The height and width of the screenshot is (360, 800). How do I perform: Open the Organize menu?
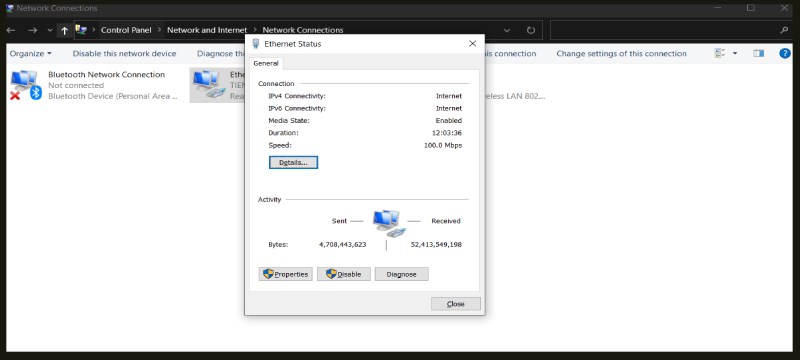pos(31,54)
